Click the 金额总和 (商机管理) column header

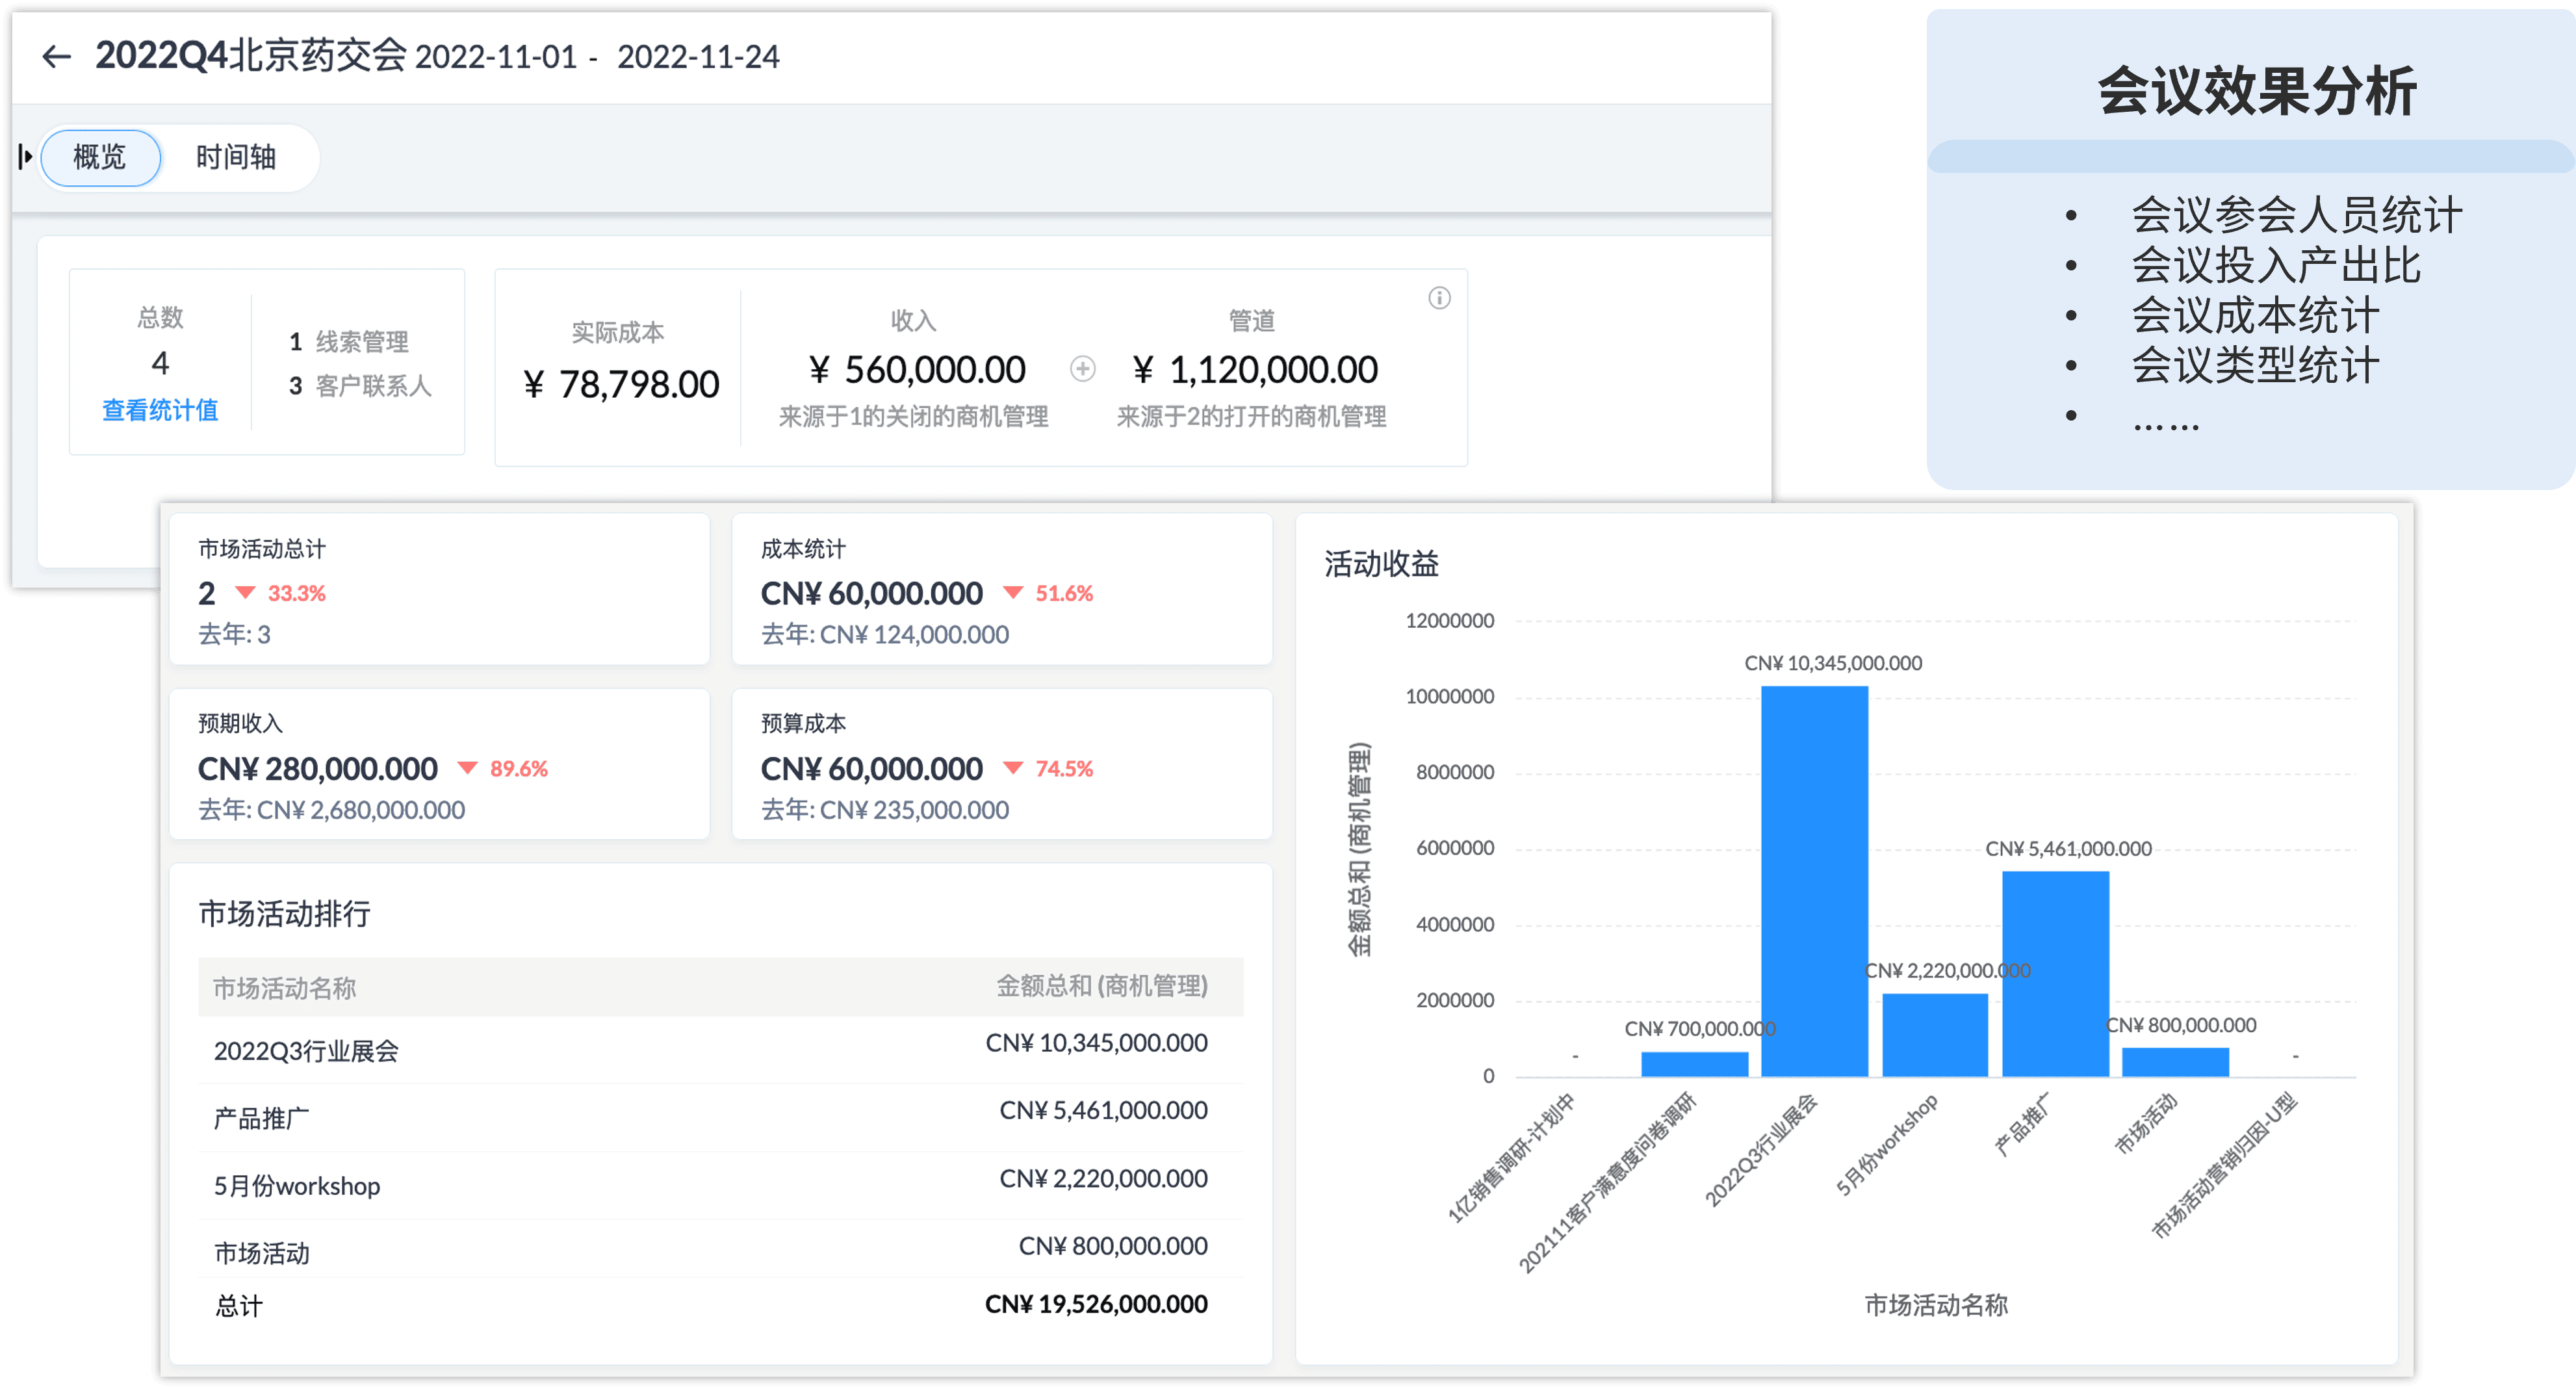point(1102,986)
